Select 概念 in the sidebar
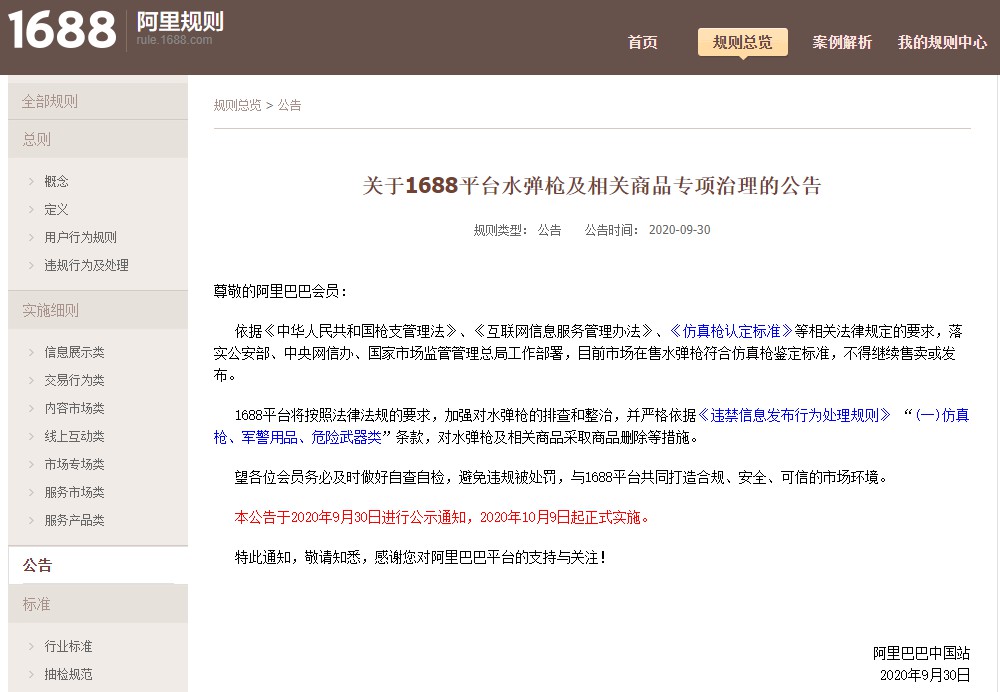The width and height of the screenshot is (1000, 692). click(56, 181)
